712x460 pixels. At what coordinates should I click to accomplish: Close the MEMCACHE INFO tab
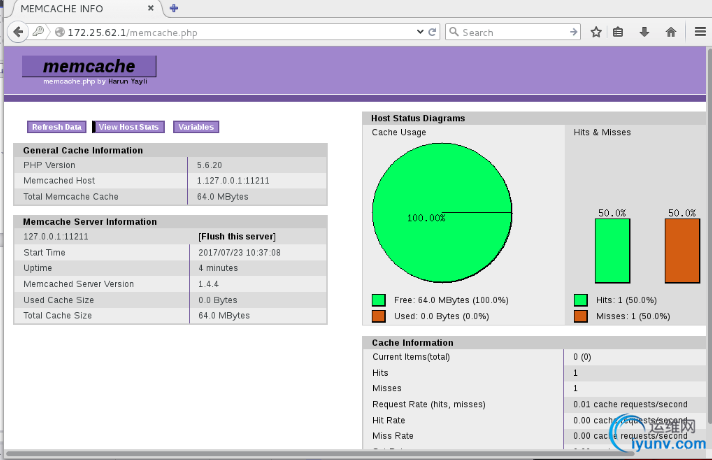(x=151, y=8)
